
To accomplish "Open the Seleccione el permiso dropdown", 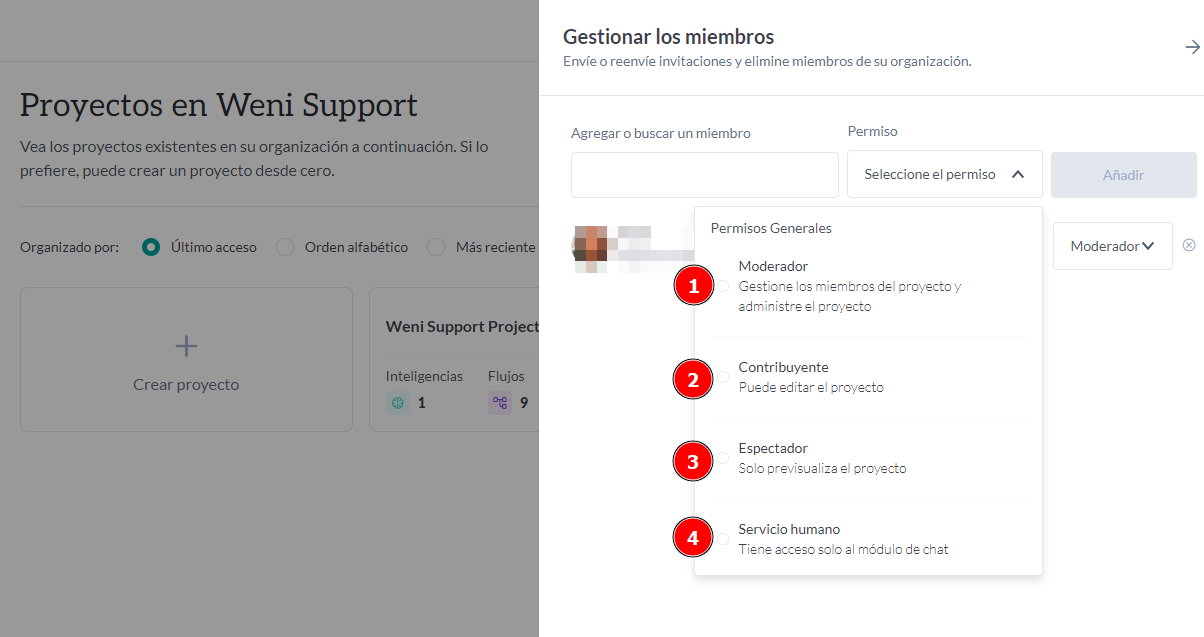I will [944, 173].
